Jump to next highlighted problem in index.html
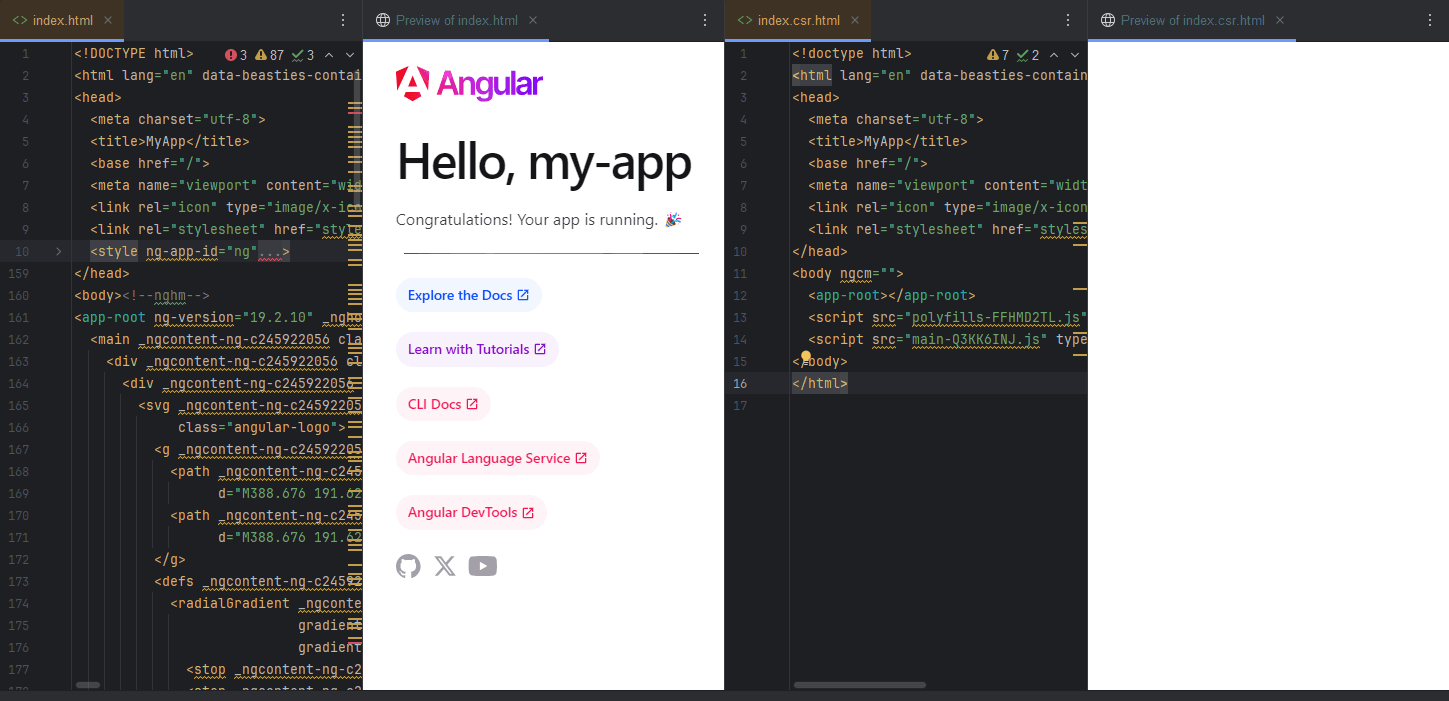The height and width of the screenshot is (701, 1449). click(x=350, y=55)
